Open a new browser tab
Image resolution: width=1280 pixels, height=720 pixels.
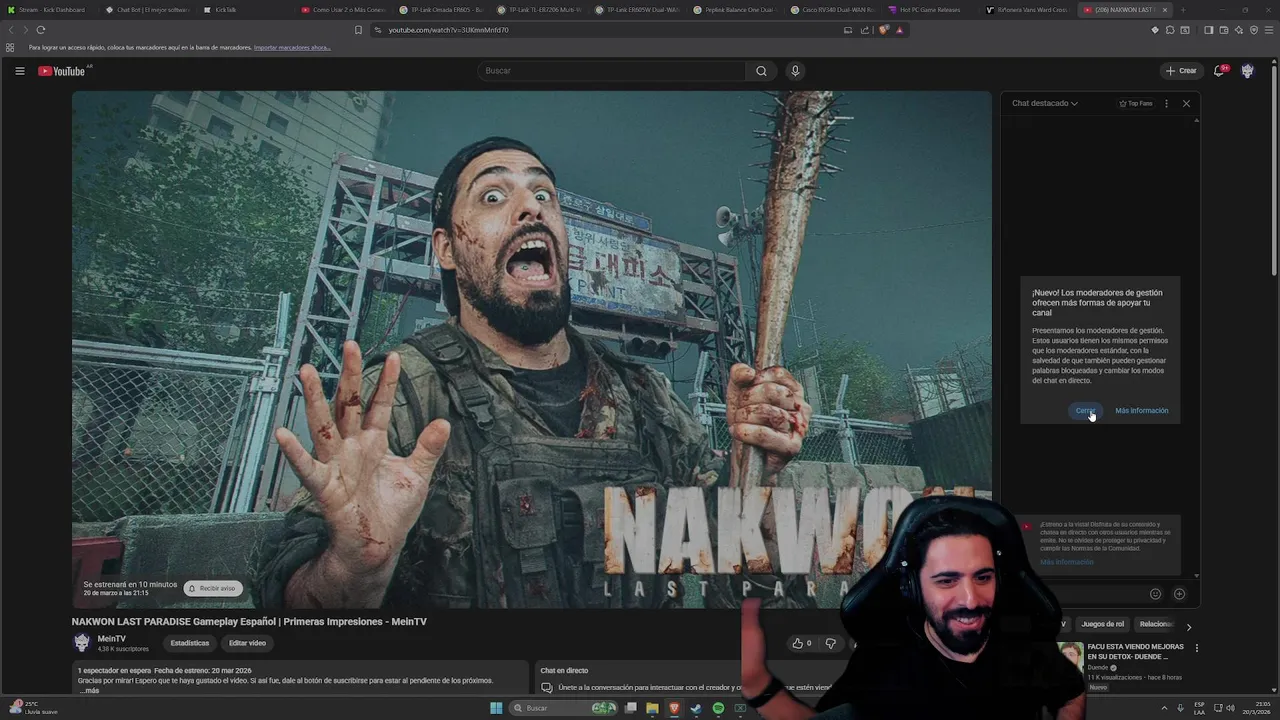pos(1182,10)
